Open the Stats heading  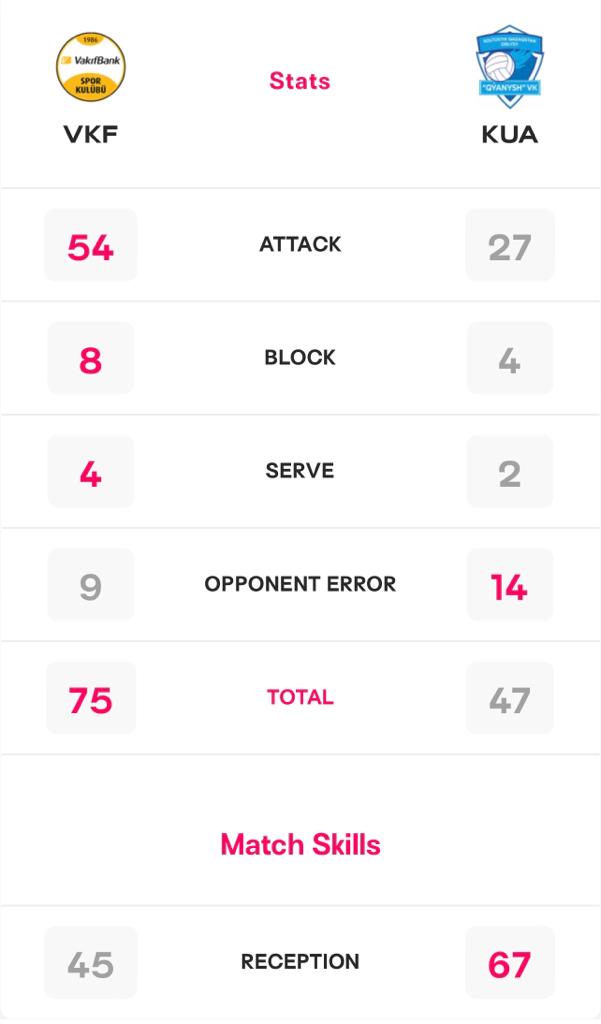point(300,81)
